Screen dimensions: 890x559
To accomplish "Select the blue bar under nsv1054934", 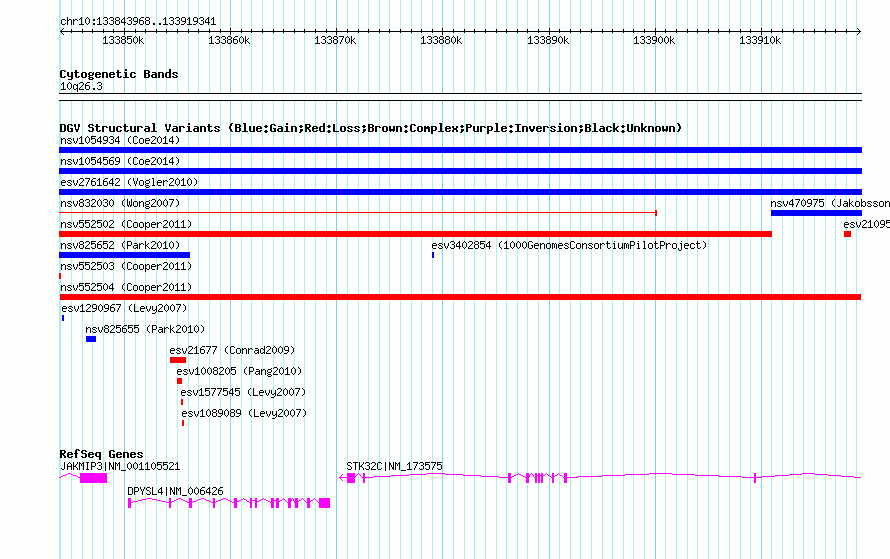I will tap(460, 150).
